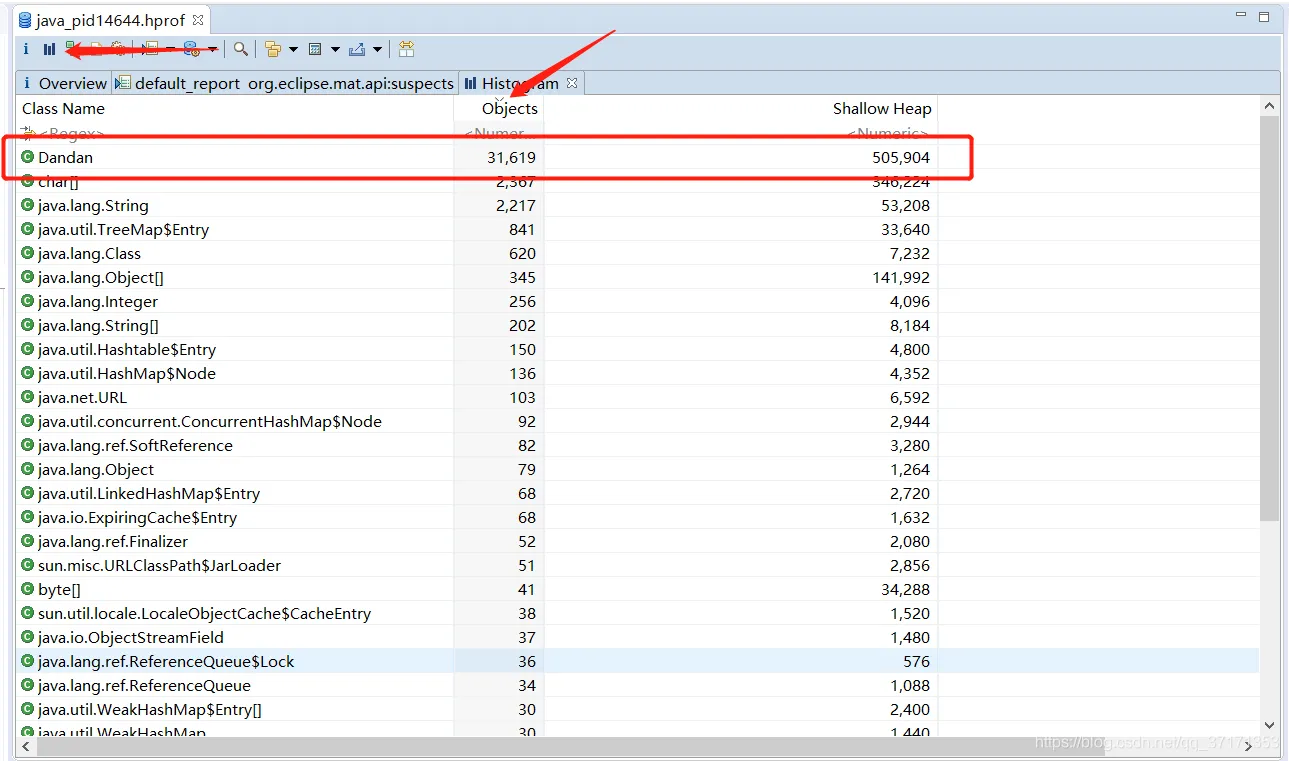Click the 505,904 shallow heap cell
The image size is (1289, 761).
tap(900, 157)
